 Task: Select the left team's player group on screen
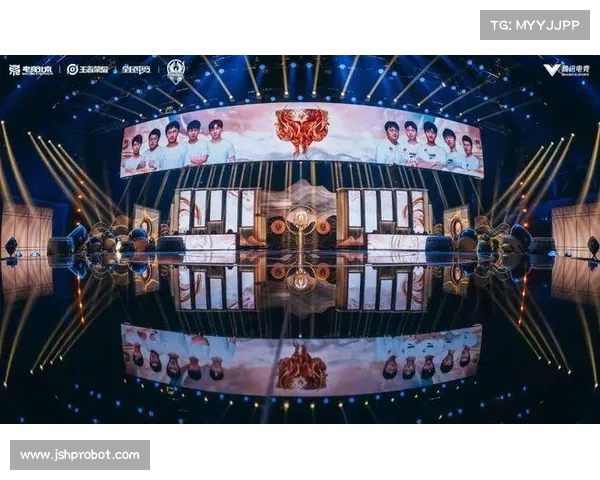click(178, 146)
